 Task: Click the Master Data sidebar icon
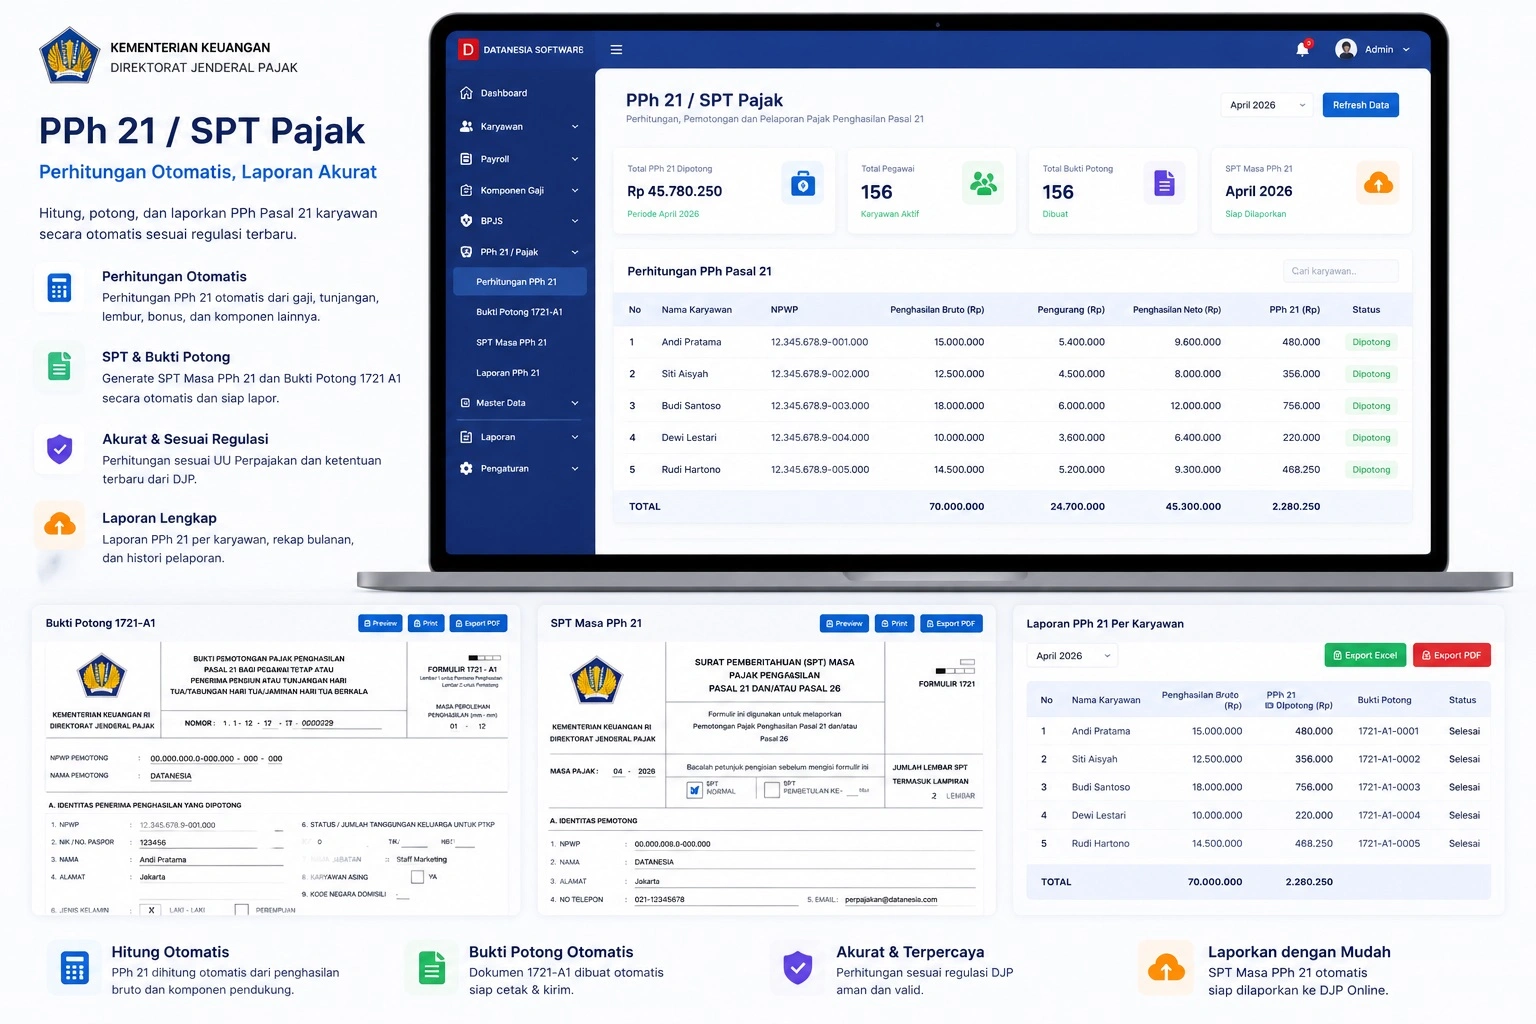pos(465,403)
